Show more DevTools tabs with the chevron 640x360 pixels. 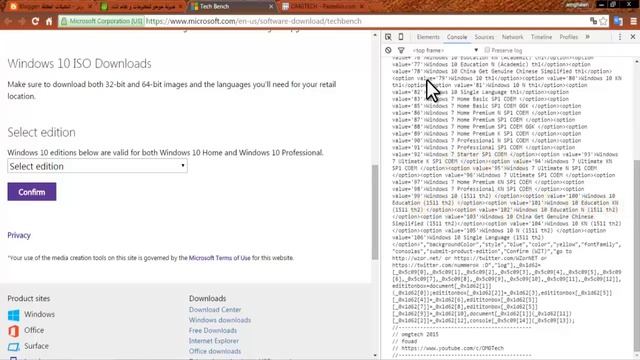(x=588, y=37)
